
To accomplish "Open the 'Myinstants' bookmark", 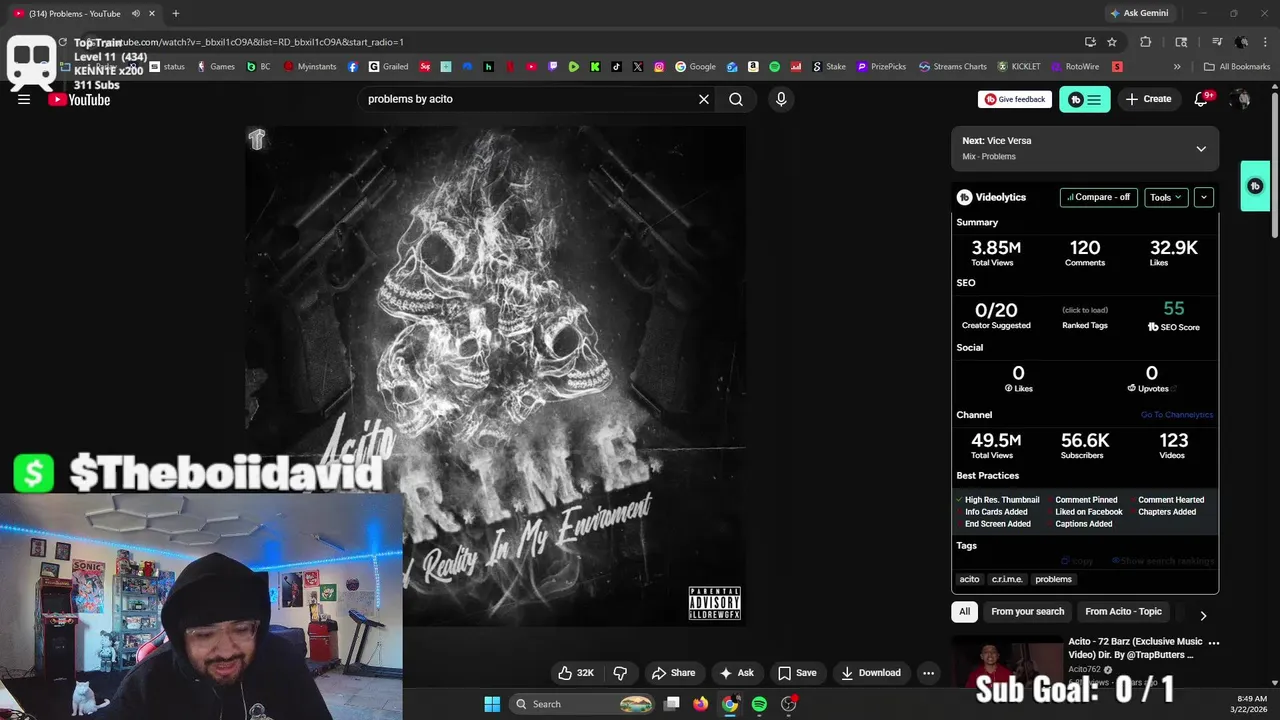I will [310, 67].
